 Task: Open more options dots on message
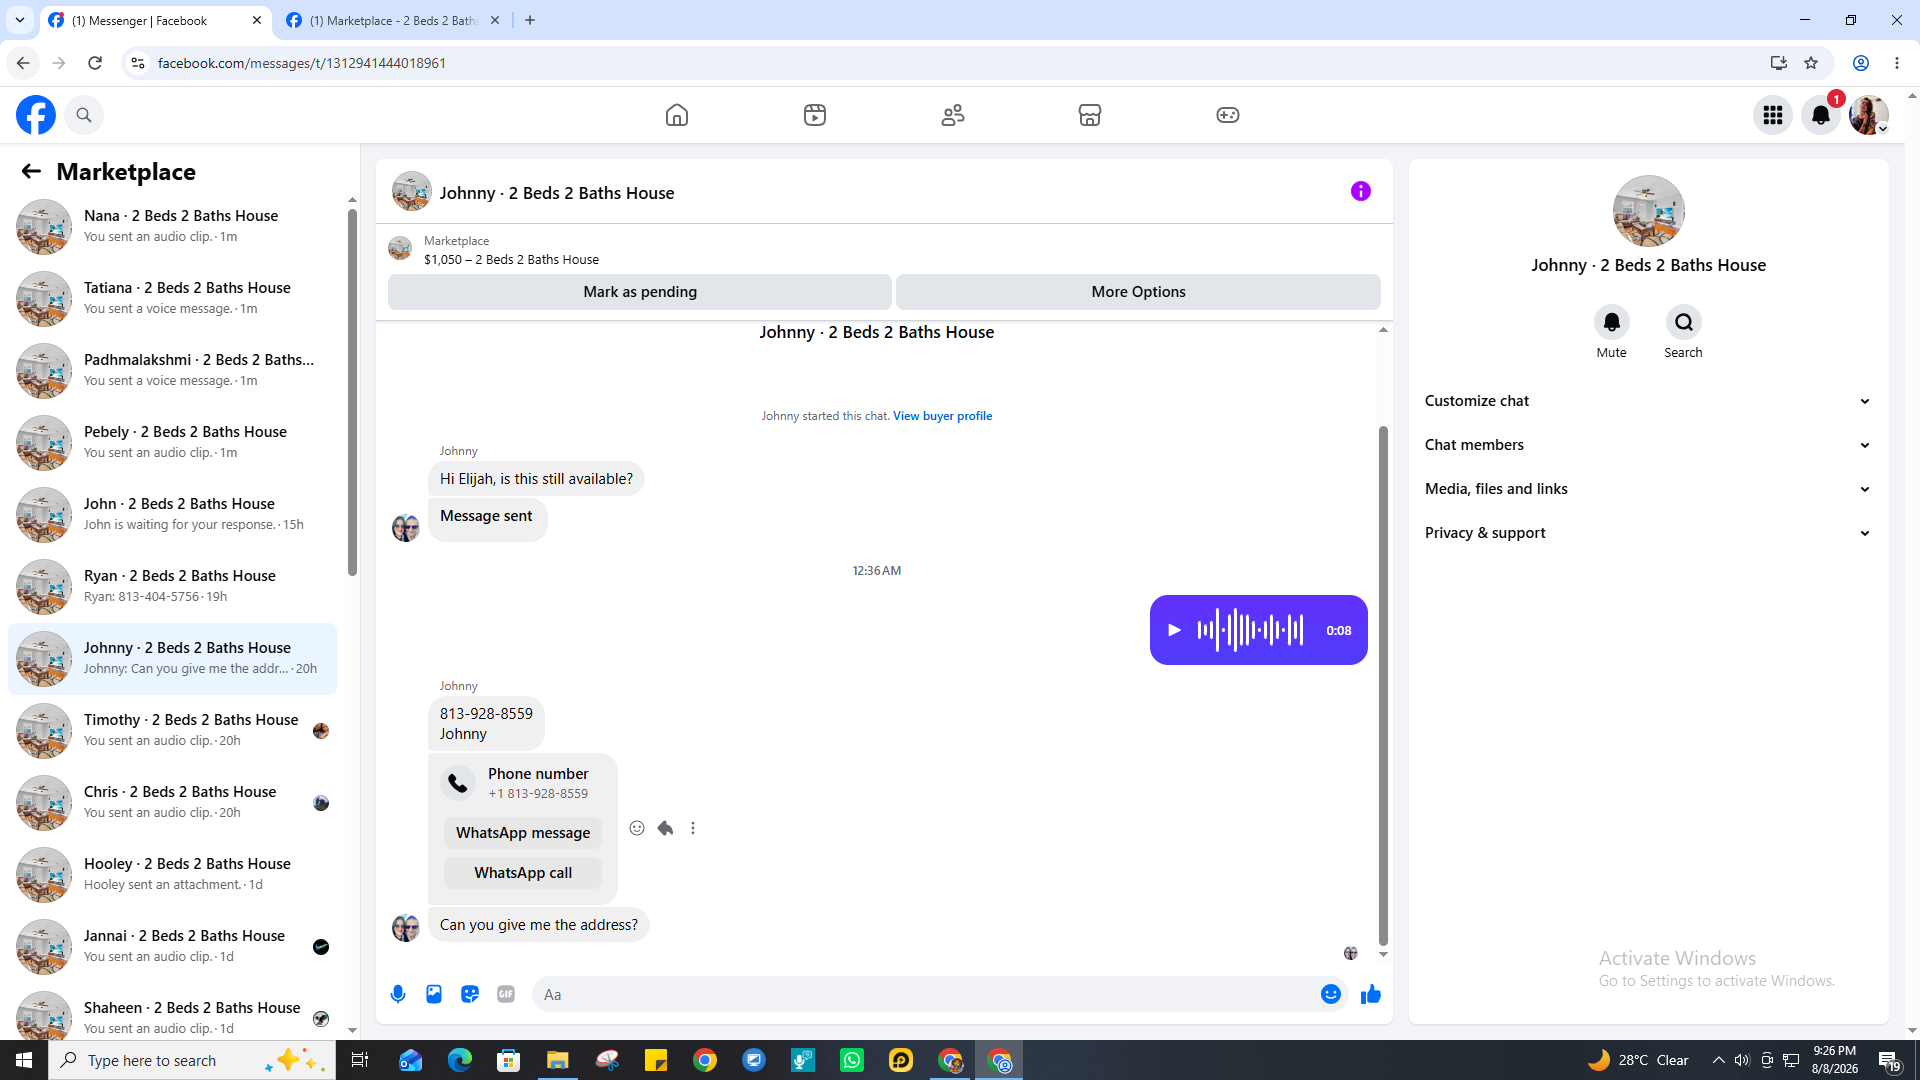(x=693, y=828)
